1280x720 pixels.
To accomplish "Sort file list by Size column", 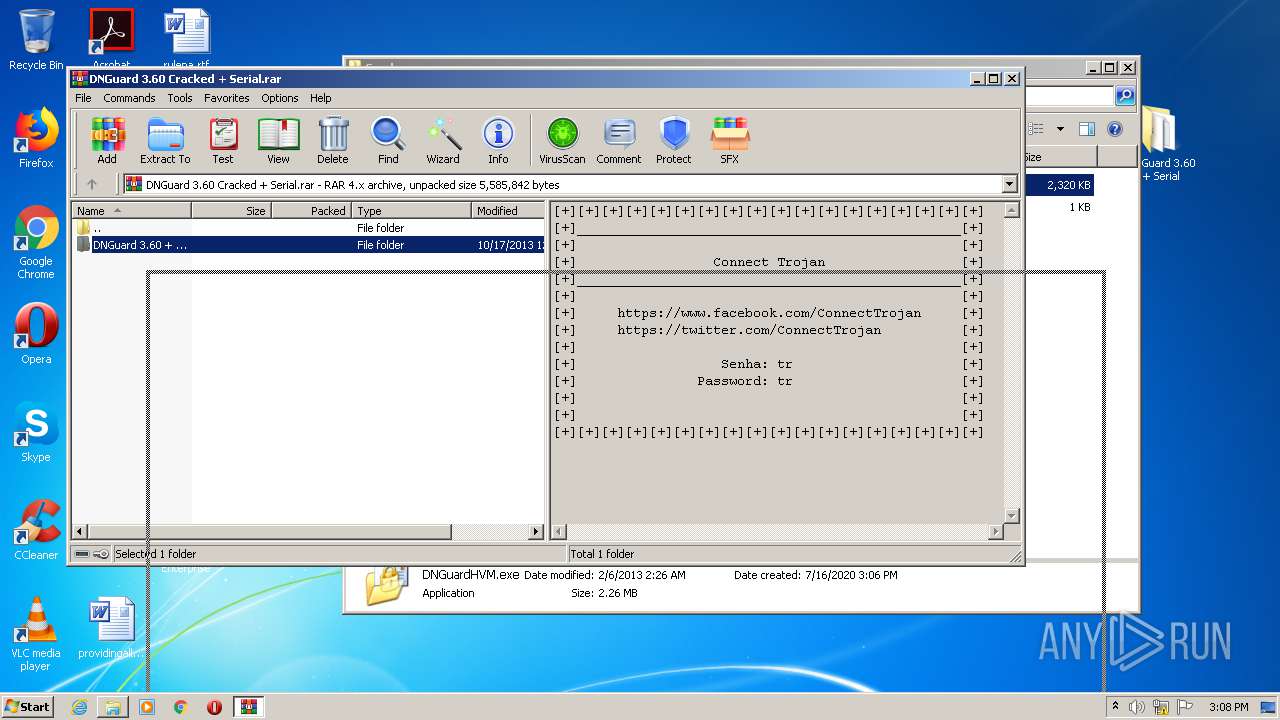I will (x=231, y=211).
